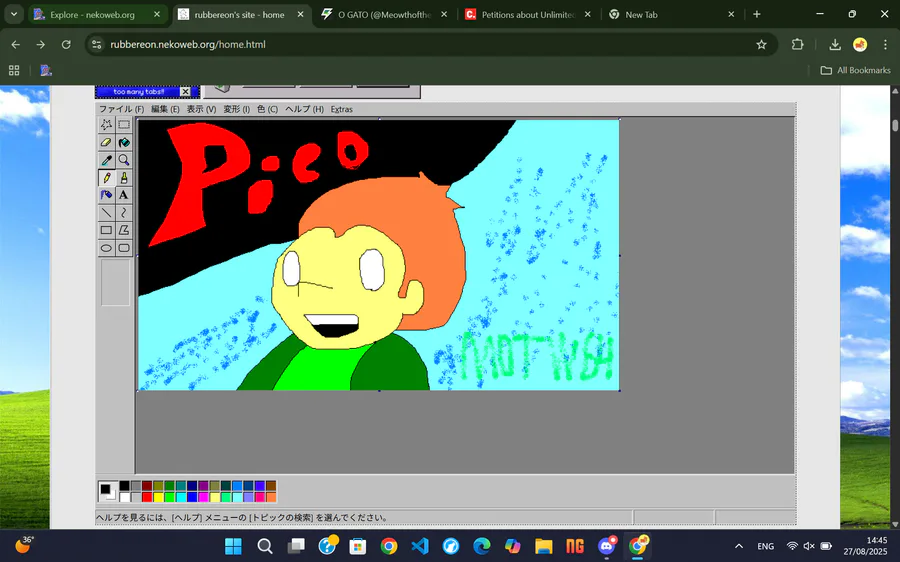This screenshot has width=900, height=562.
Task: Open the Chrome profile avatar
Action: click(x=860, y=44)
